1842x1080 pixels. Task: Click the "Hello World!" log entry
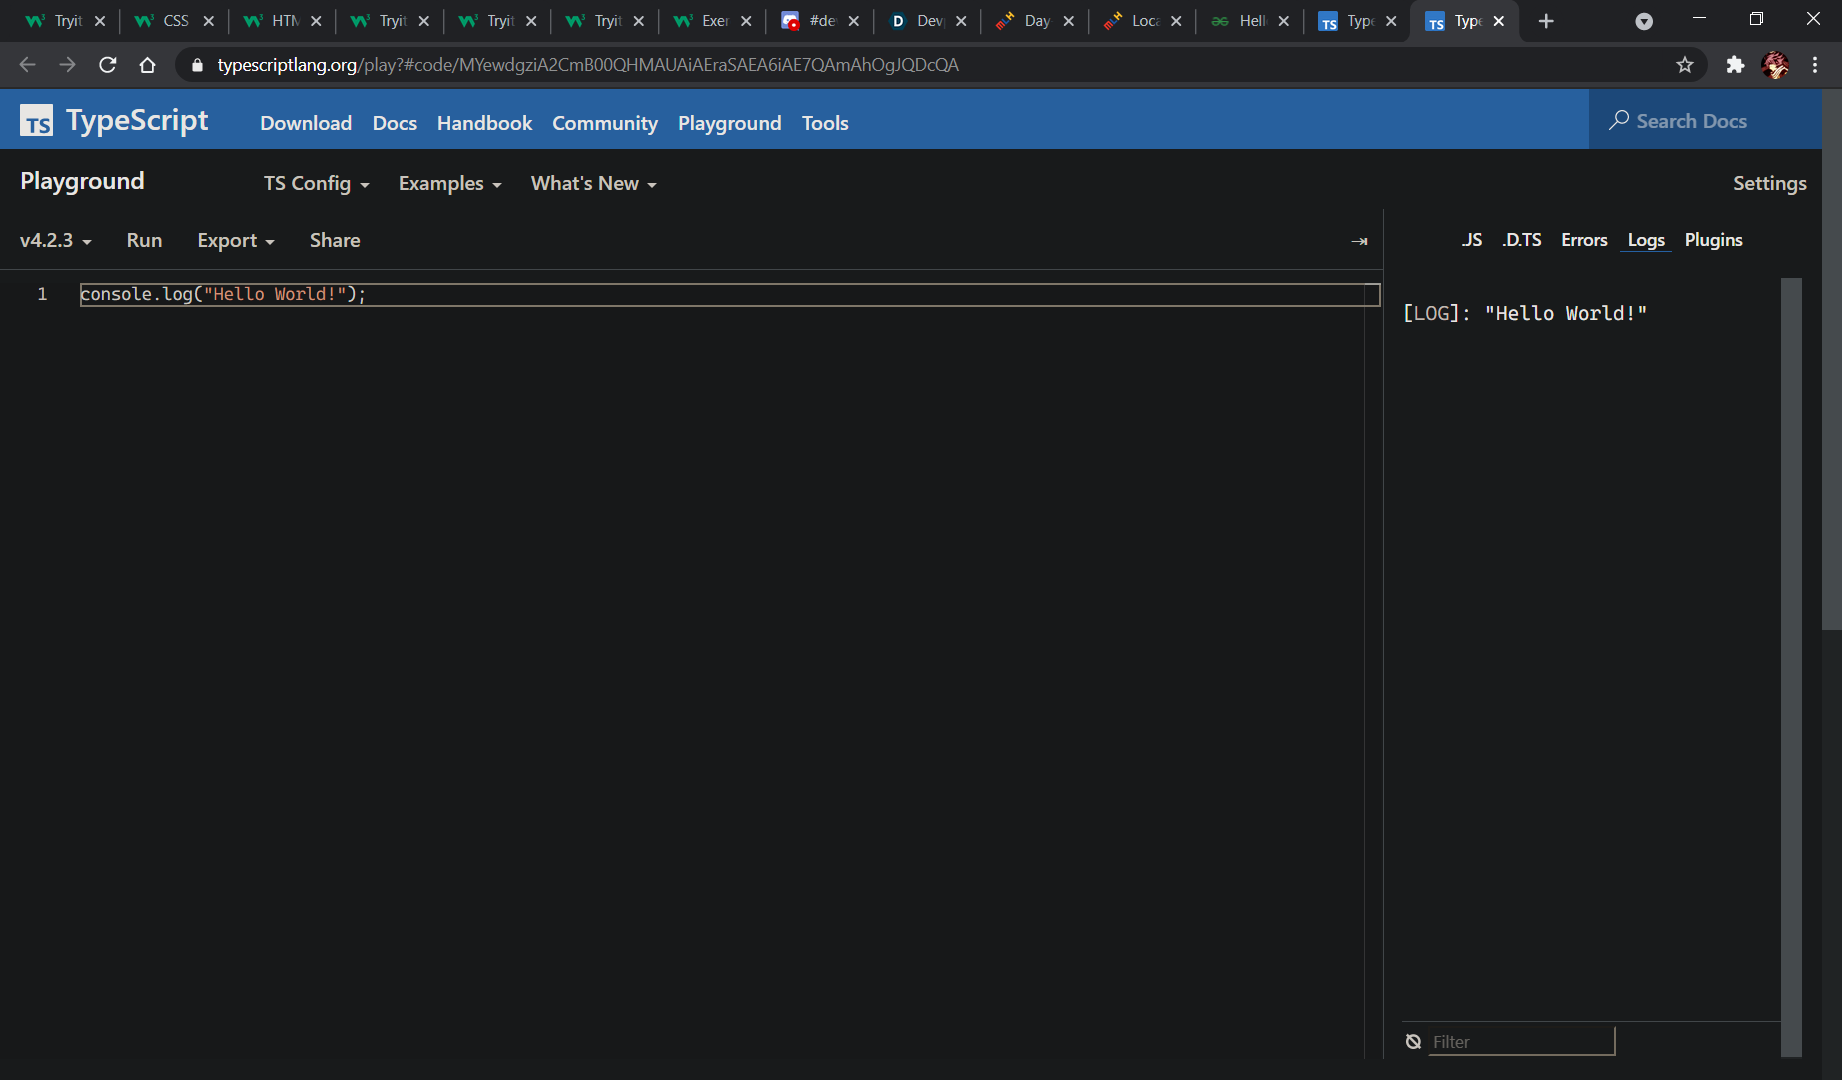point(1525,314)
